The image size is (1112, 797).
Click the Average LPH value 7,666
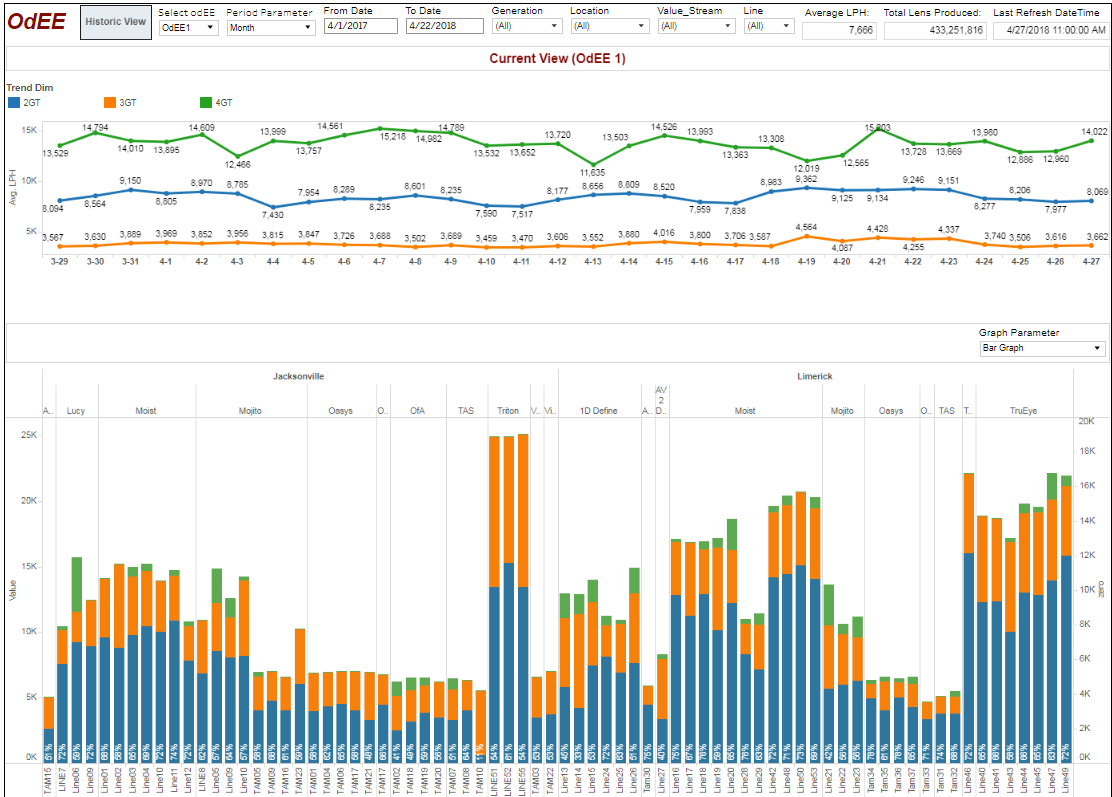click(x=839, y=30)
